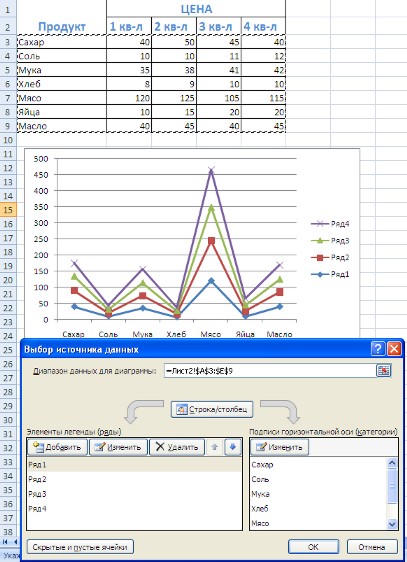The height and width of the screenshot is (562, 407).
Task: Select the Продукт header cell
Action: pyautogui.click(x=62, y=26)
